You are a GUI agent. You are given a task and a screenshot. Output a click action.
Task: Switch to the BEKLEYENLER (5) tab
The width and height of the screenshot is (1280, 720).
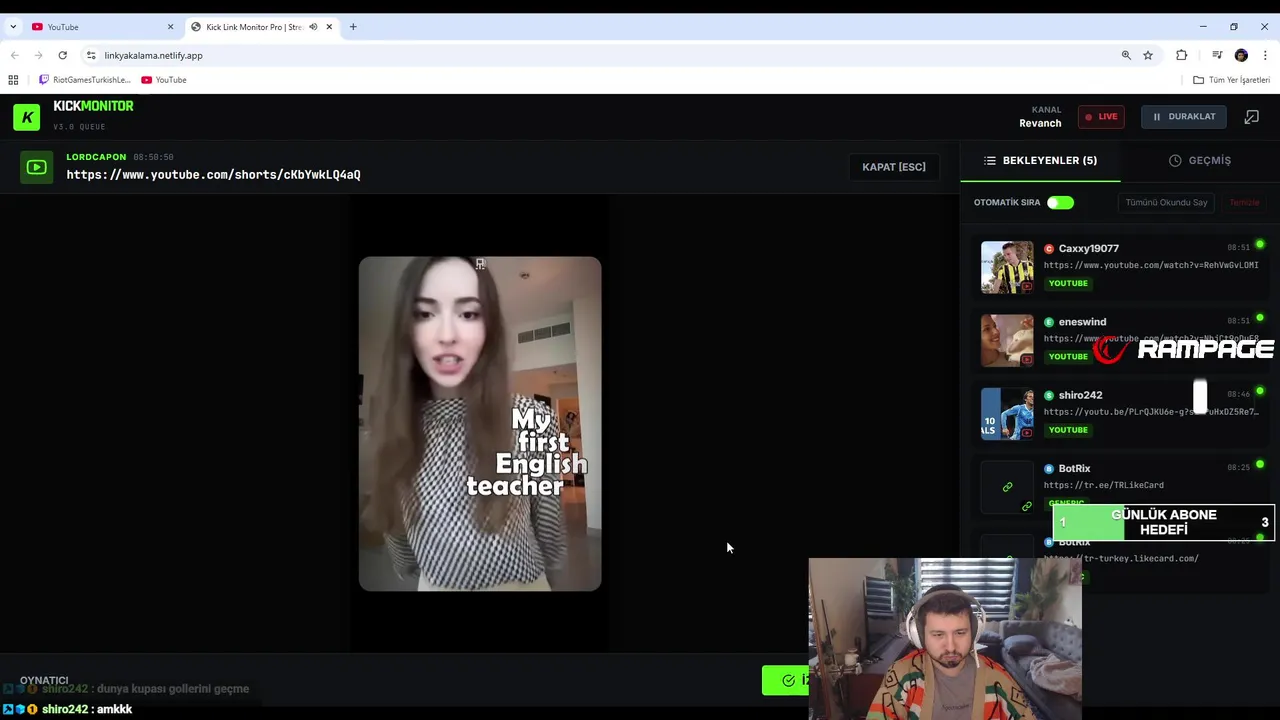click(1040, 160)
